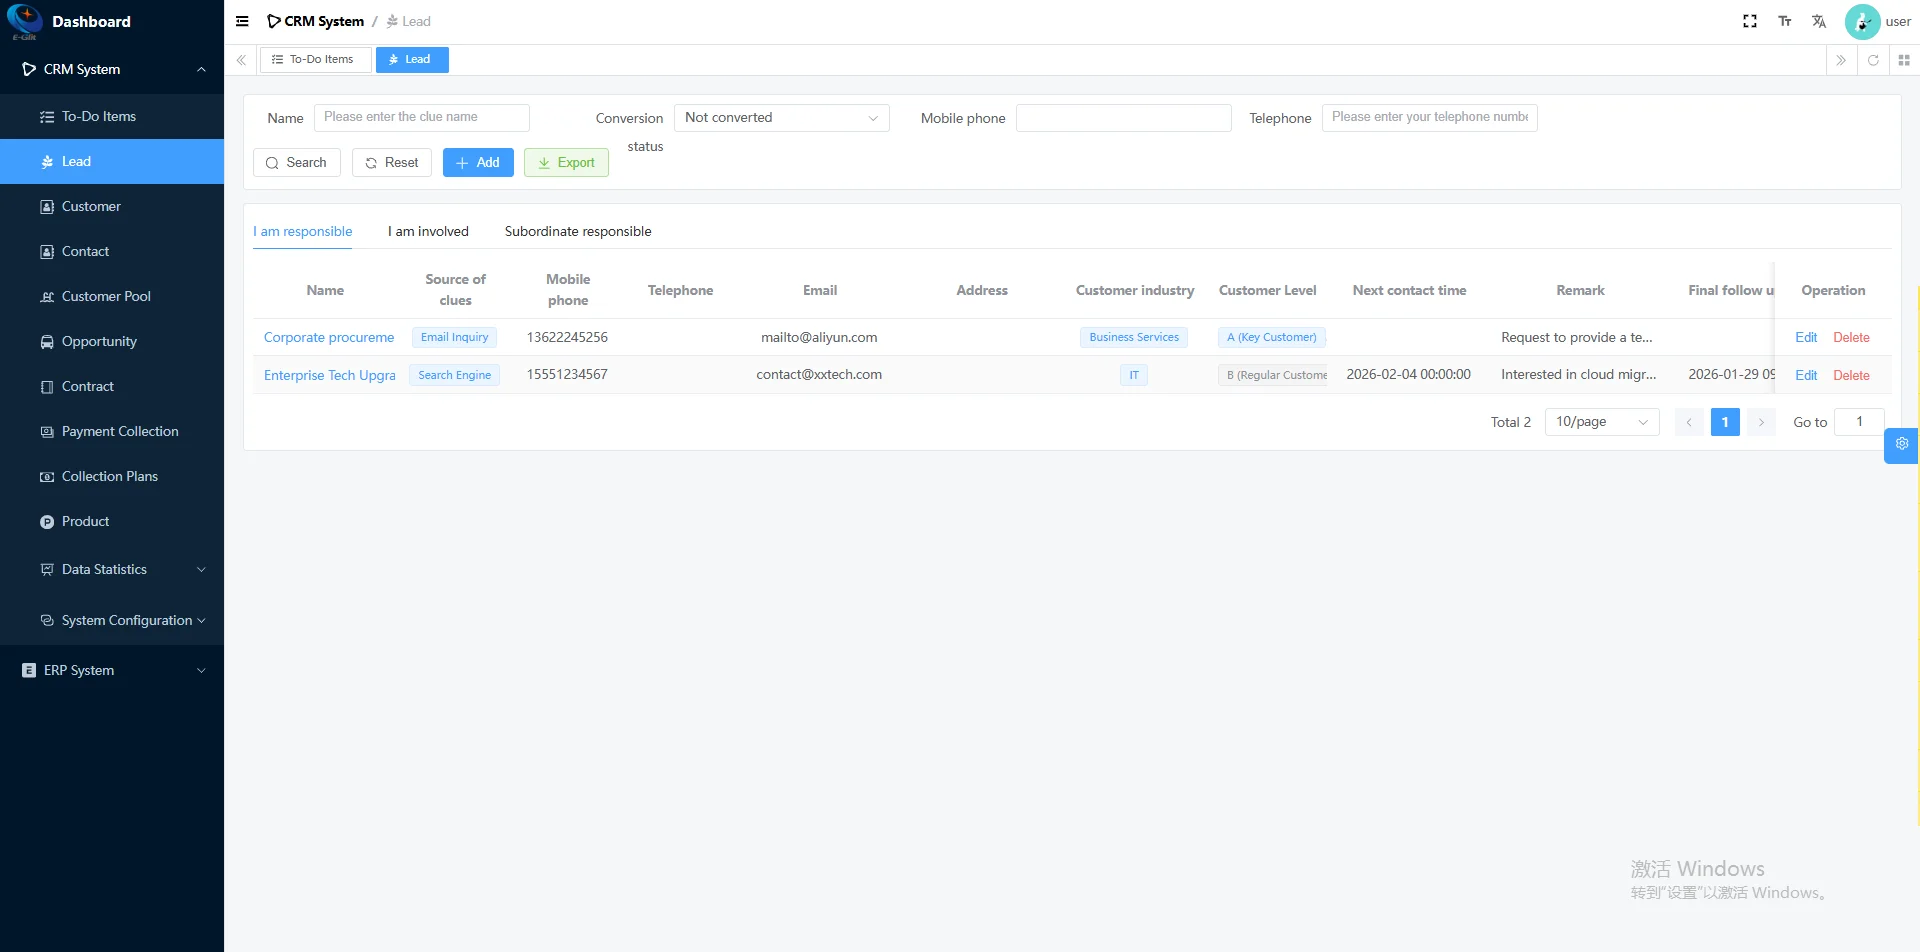Click the 2026-02-04 next contact time
The image size is (1920, 952).
coord(1408,374)
